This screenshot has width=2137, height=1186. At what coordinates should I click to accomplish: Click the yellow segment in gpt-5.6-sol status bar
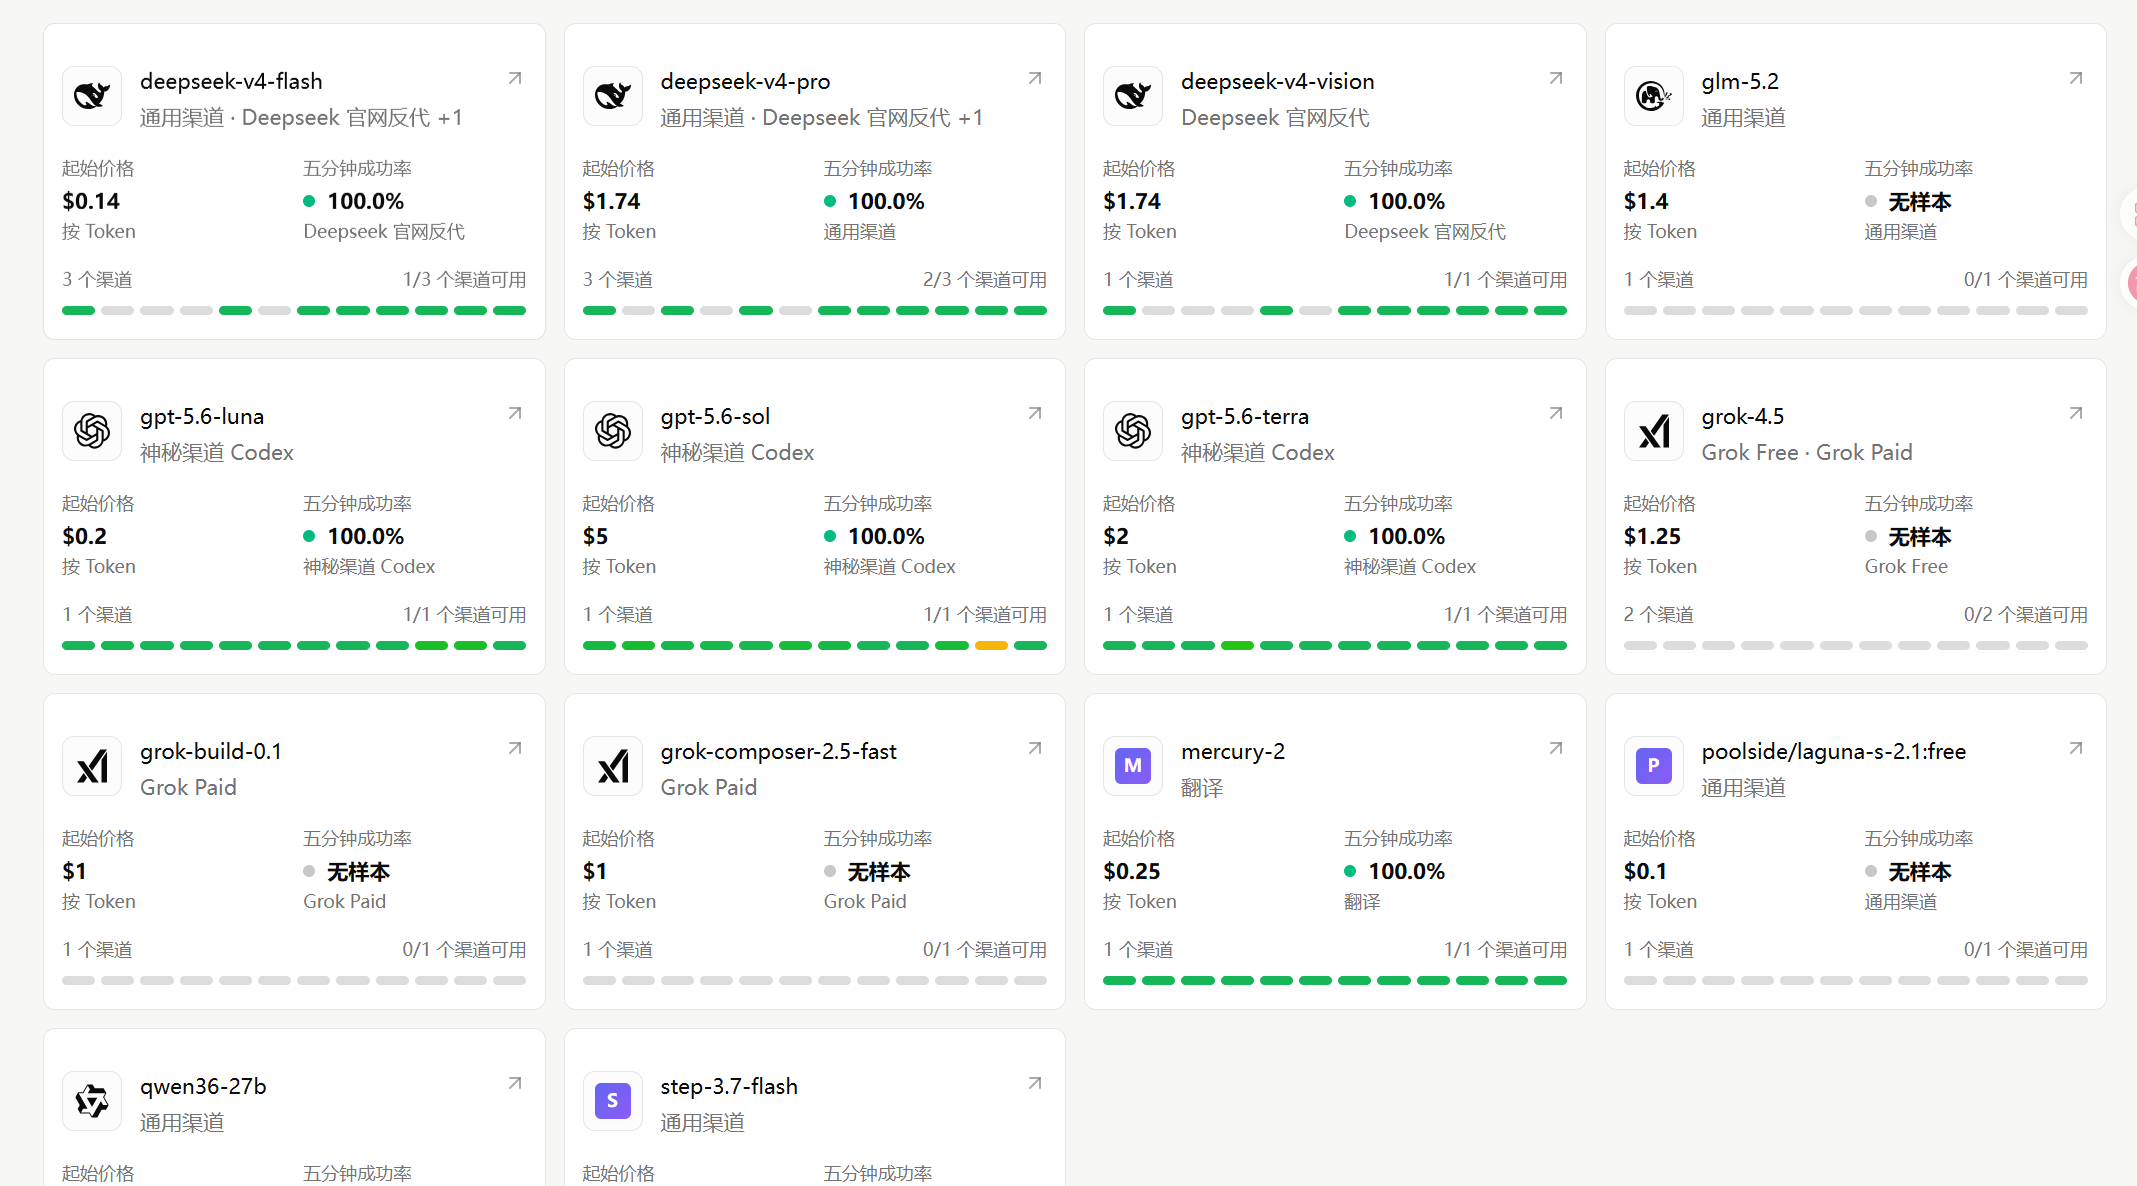tap(991, 645)
